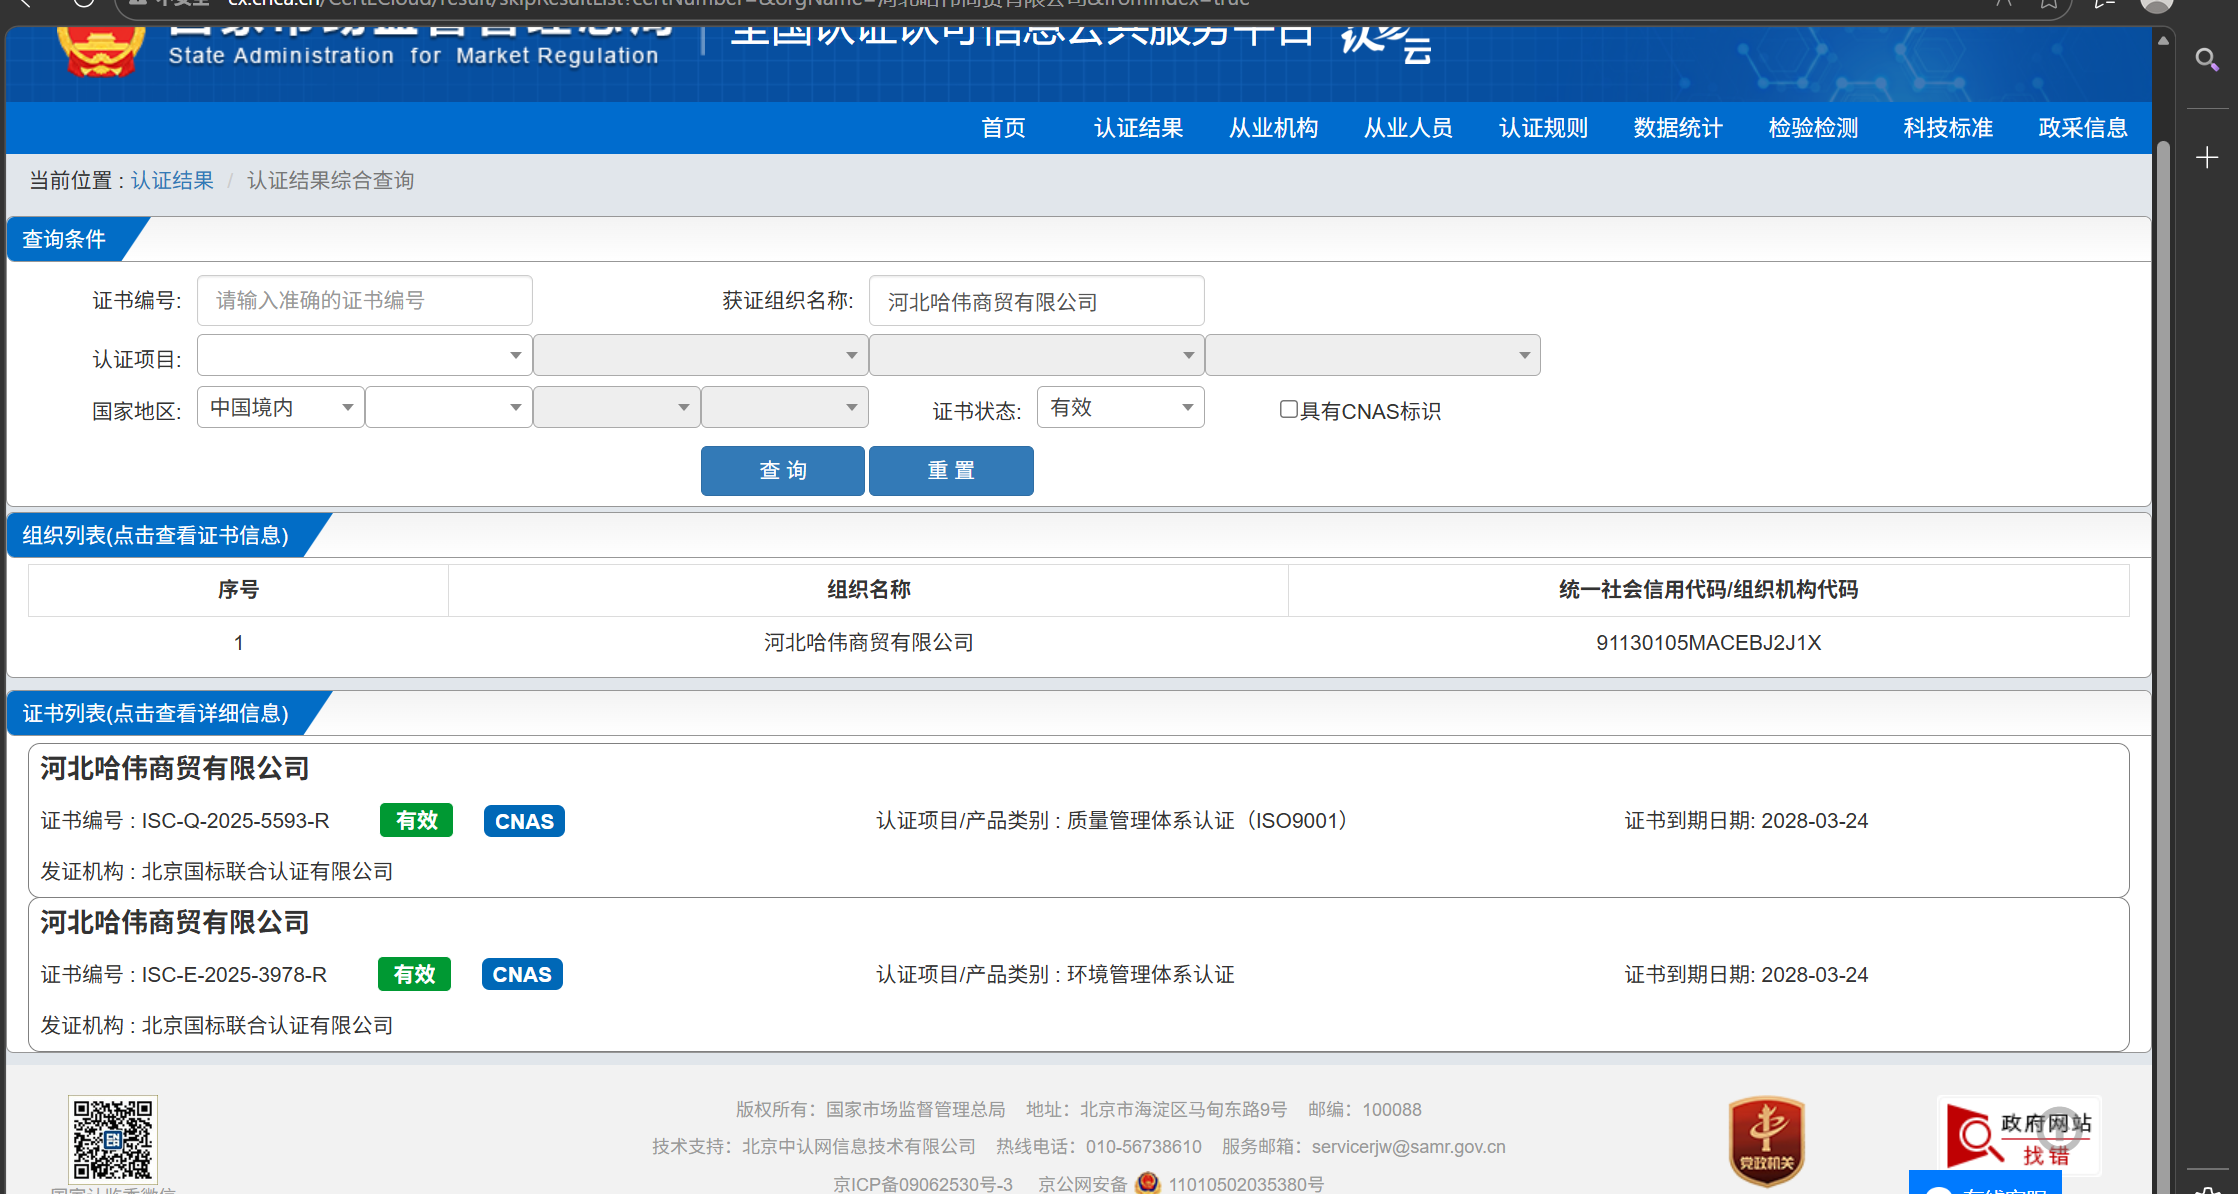Click the police badge icon beside 京公网安备

[1147, 1183]
